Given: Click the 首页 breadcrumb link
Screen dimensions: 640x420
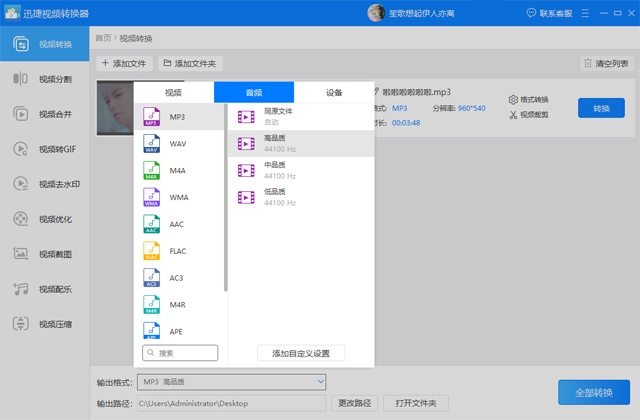Looking at the screenshot, I should (103, 38).
